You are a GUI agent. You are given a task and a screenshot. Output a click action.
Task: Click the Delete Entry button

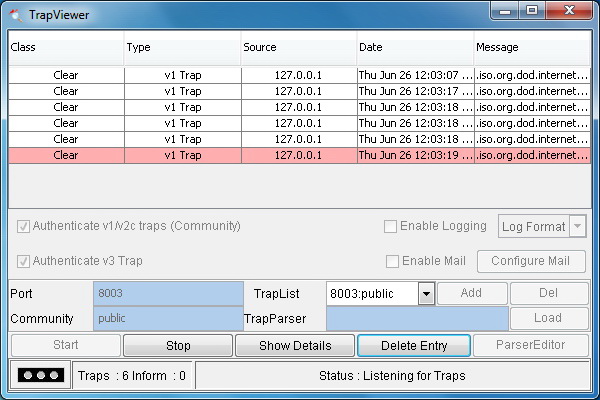click(414, 345)
